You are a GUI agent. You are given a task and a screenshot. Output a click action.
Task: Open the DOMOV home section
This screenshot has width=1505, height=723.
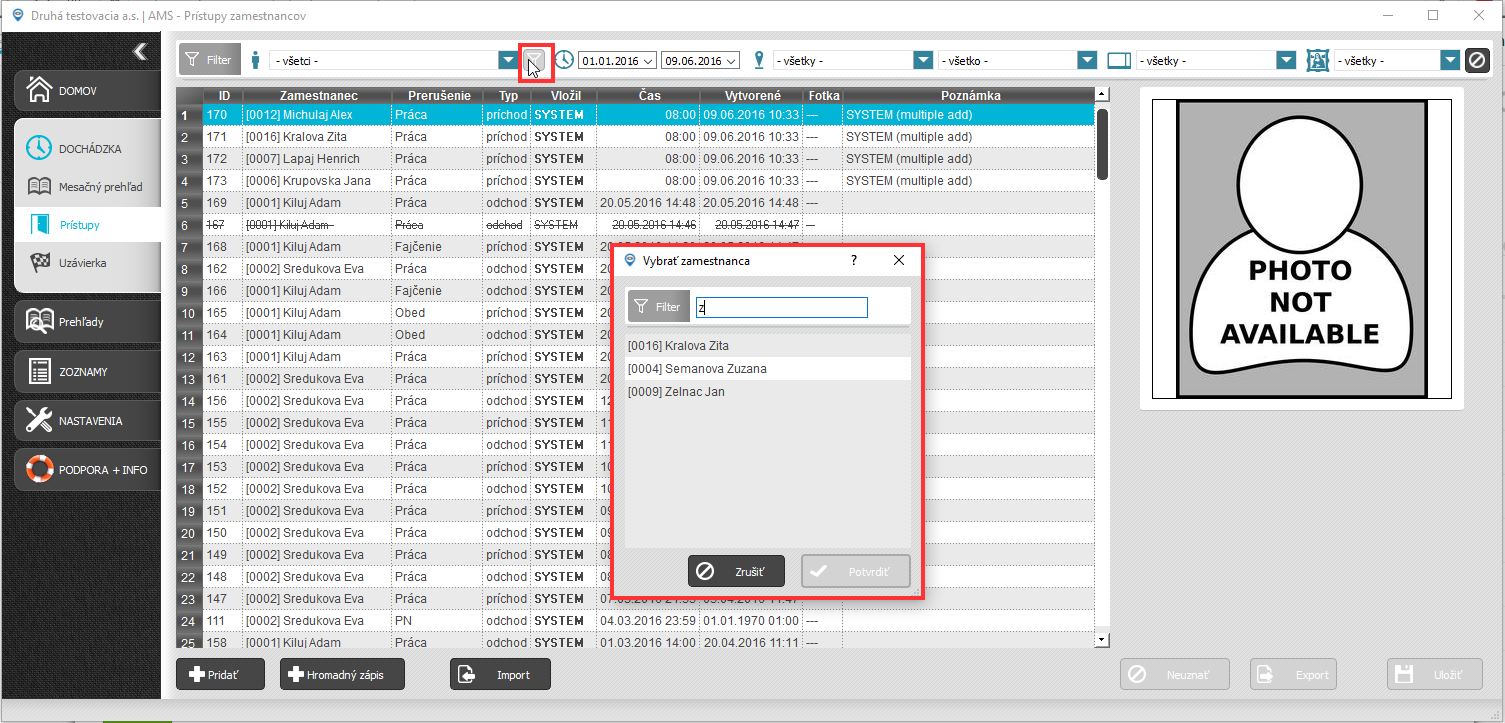coord(87,90)
